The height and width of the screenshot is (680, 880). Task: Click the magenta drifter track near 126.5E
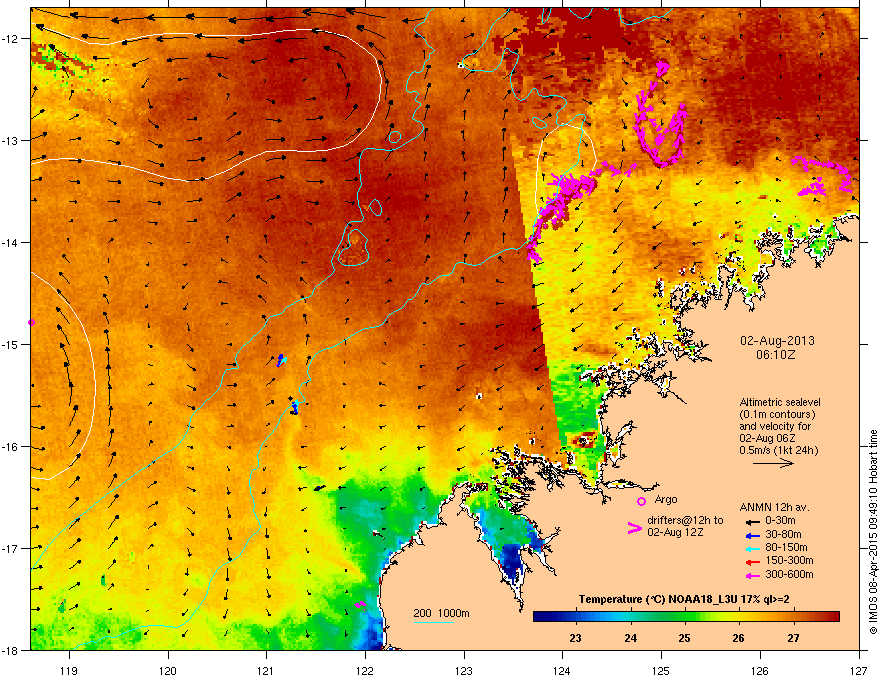[822, 176]
